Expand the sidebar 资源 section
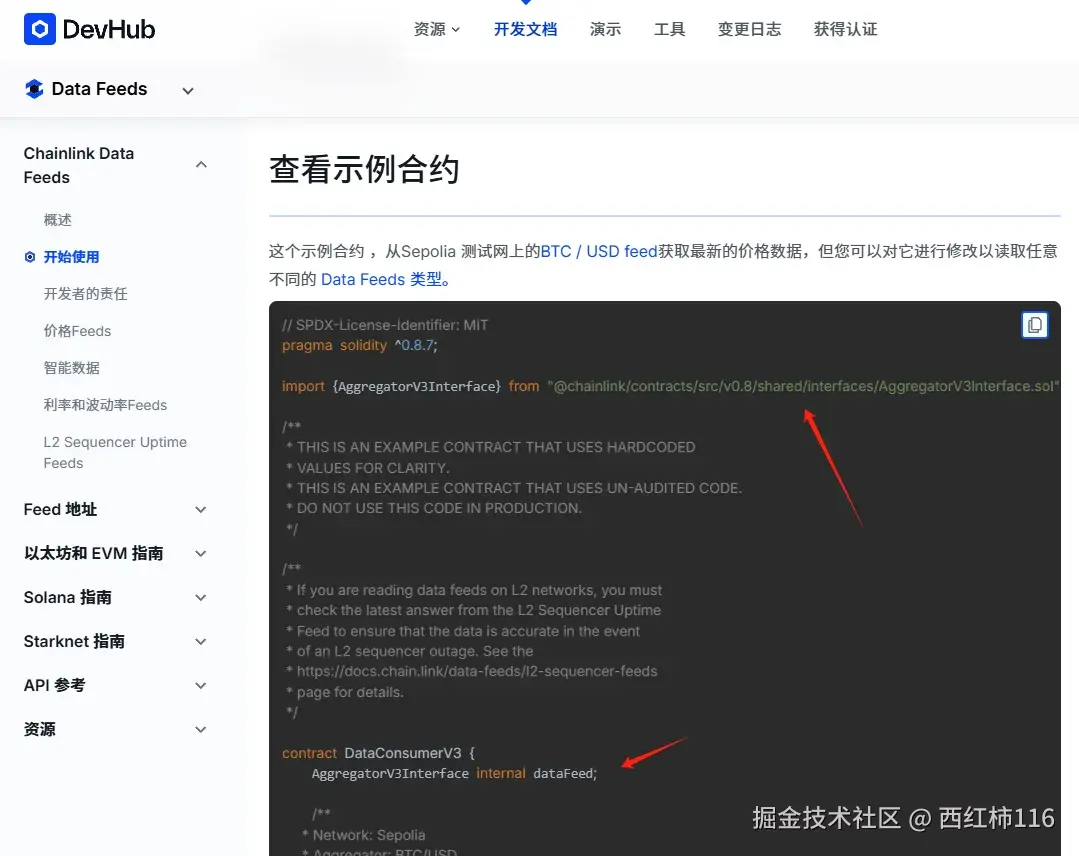Image resolution: width=1079 pixels, height=856 pixels. click(201, 730)
